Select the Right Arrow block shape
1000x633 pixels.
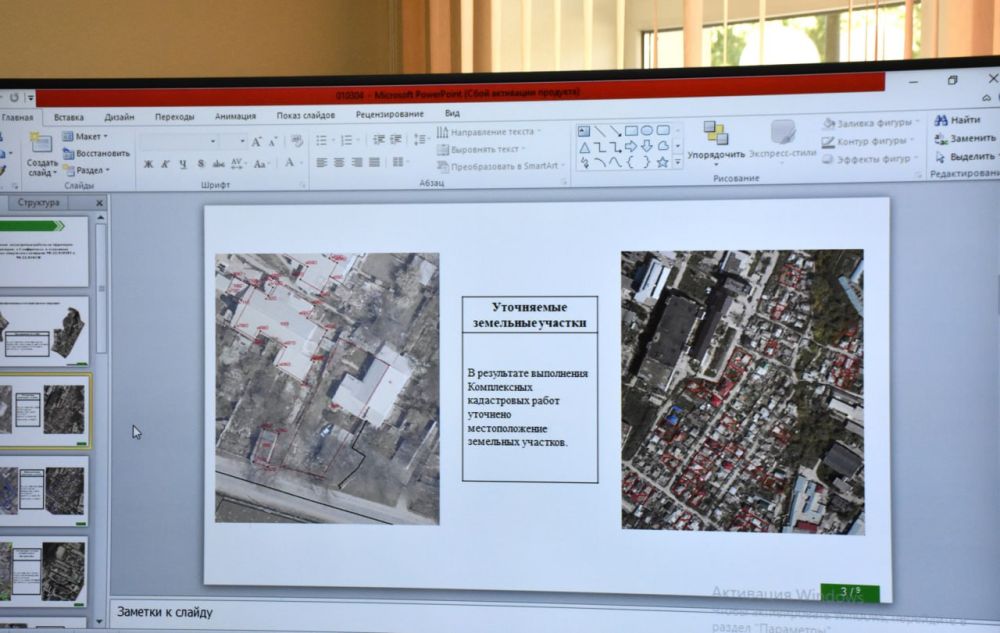(x=631, y=147)
